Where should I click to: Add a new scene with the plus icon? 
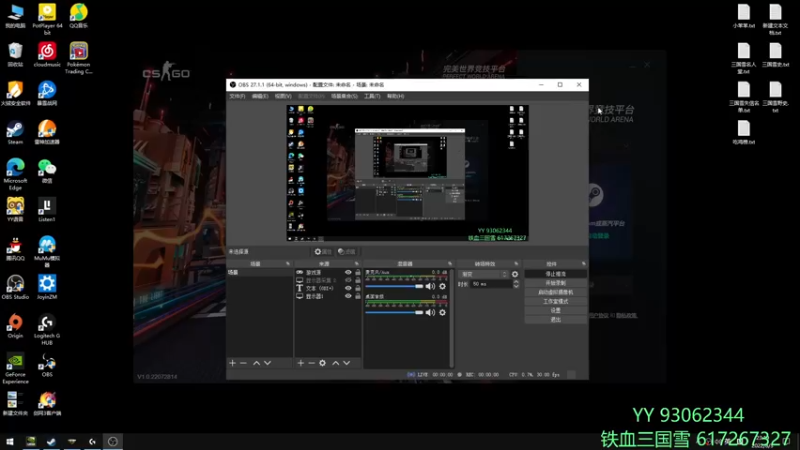(x=233, y=363)
